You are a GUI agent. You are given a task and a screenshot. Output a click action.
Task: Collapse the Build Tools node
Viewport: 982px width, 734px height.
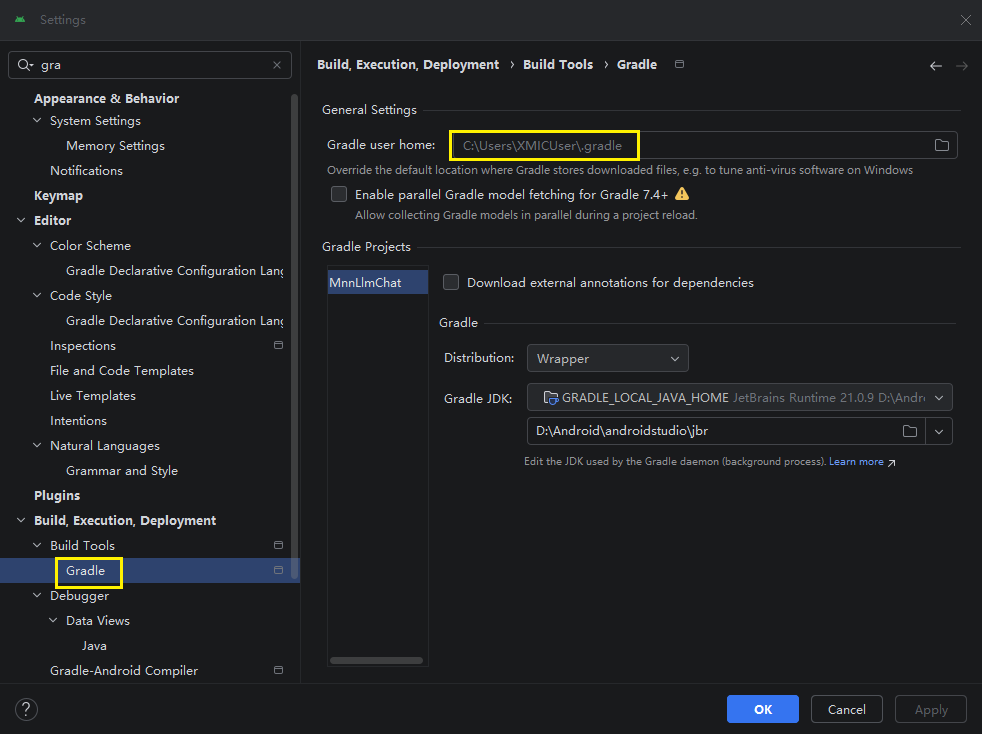(x=38, y=545)
